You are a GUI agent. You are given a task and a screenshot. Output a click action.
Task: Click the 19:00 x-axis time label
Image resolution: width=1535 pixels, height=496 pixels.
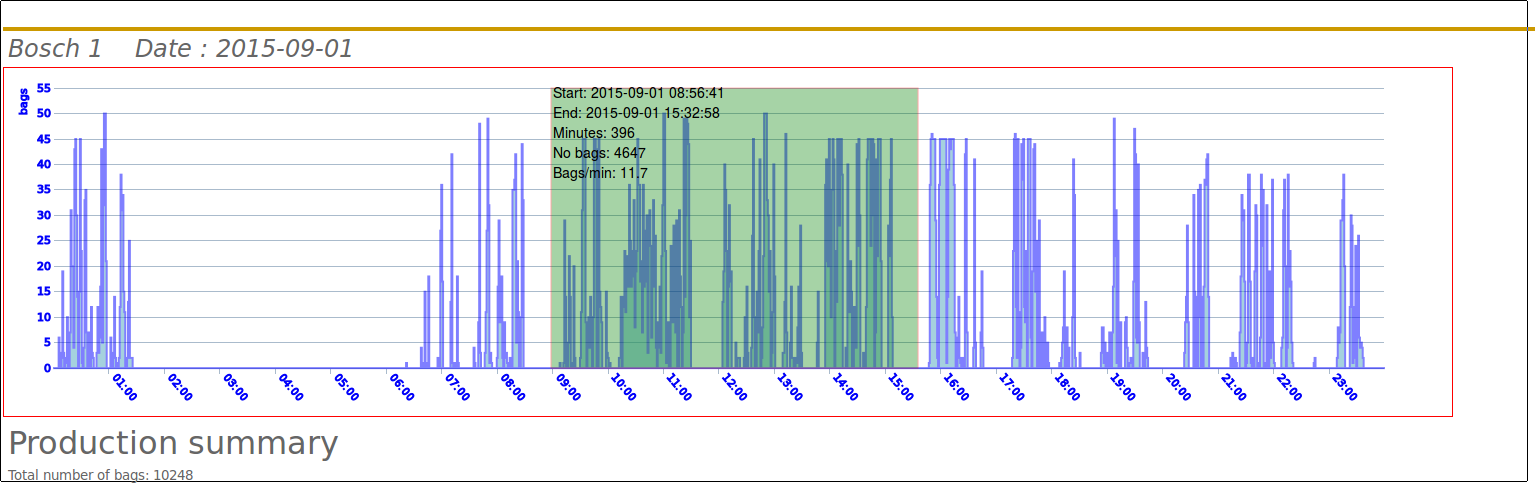(1122, 388)
